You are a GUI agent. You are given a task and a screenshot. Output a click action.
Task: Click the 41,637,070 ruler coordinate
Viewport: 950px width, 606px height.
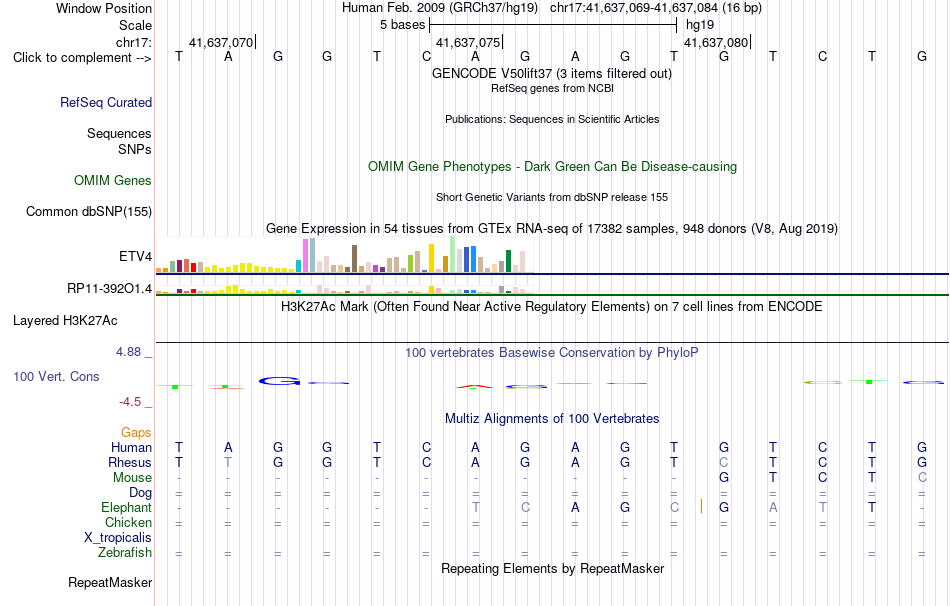click(221, 42)
